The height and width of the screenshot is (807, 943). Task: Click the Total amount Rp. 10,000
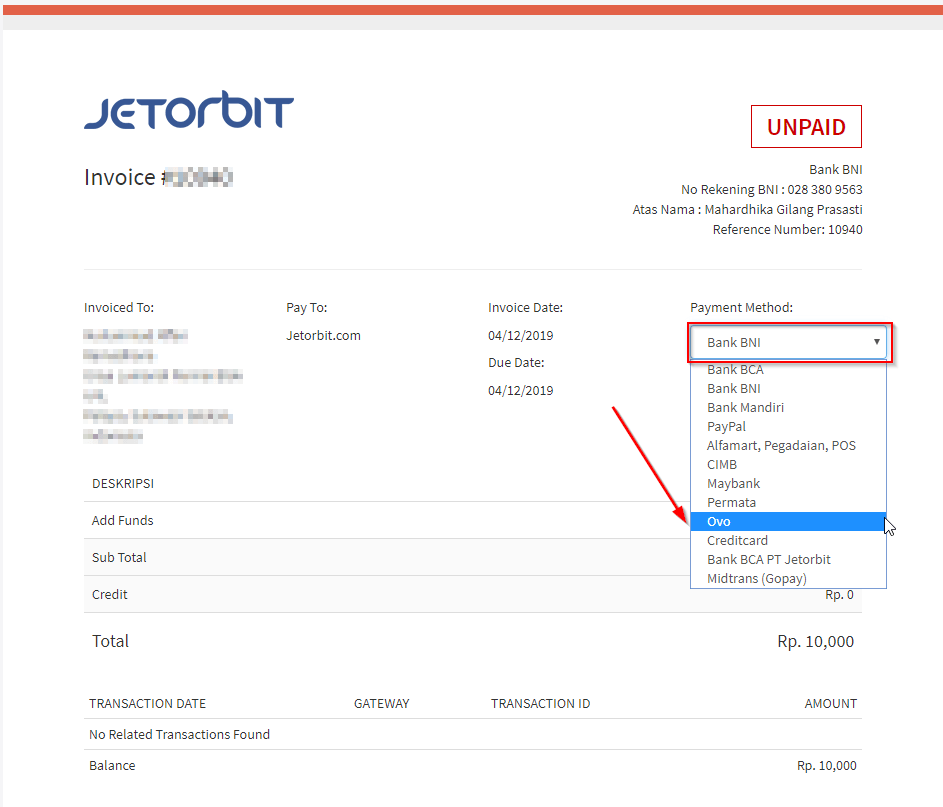816,642
